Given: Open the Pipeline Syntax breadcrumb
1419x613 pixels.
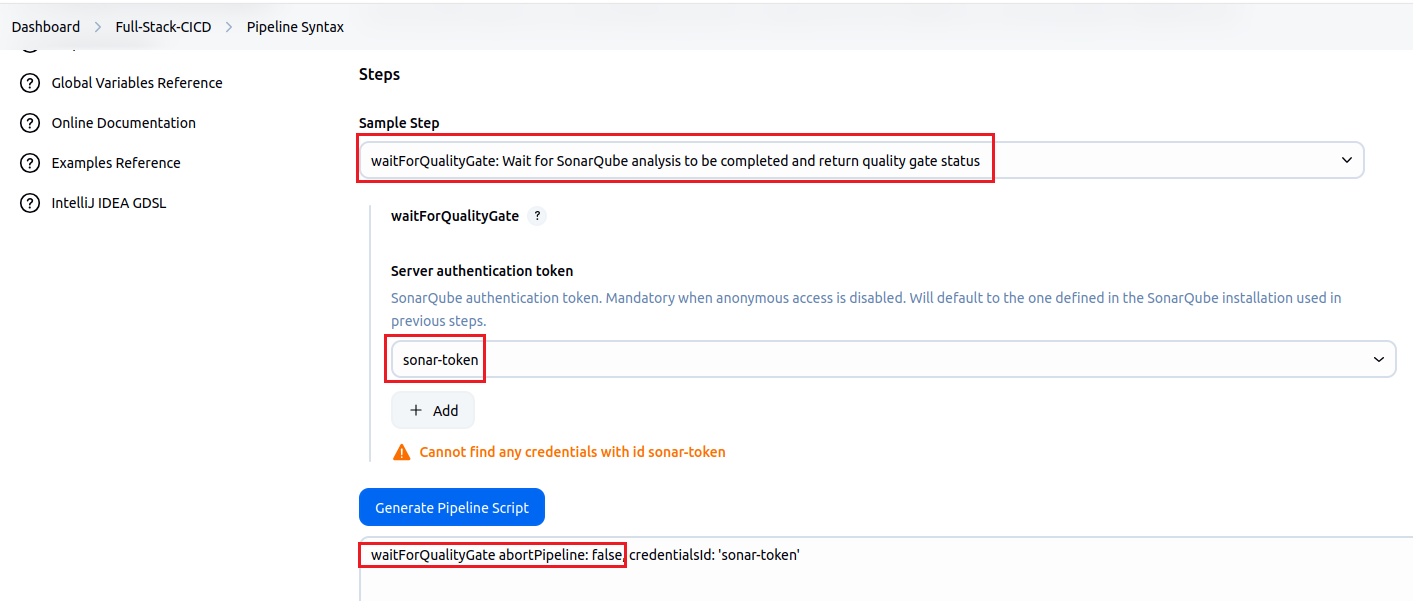Looking at the screenshot, I should tap(295, 27).
